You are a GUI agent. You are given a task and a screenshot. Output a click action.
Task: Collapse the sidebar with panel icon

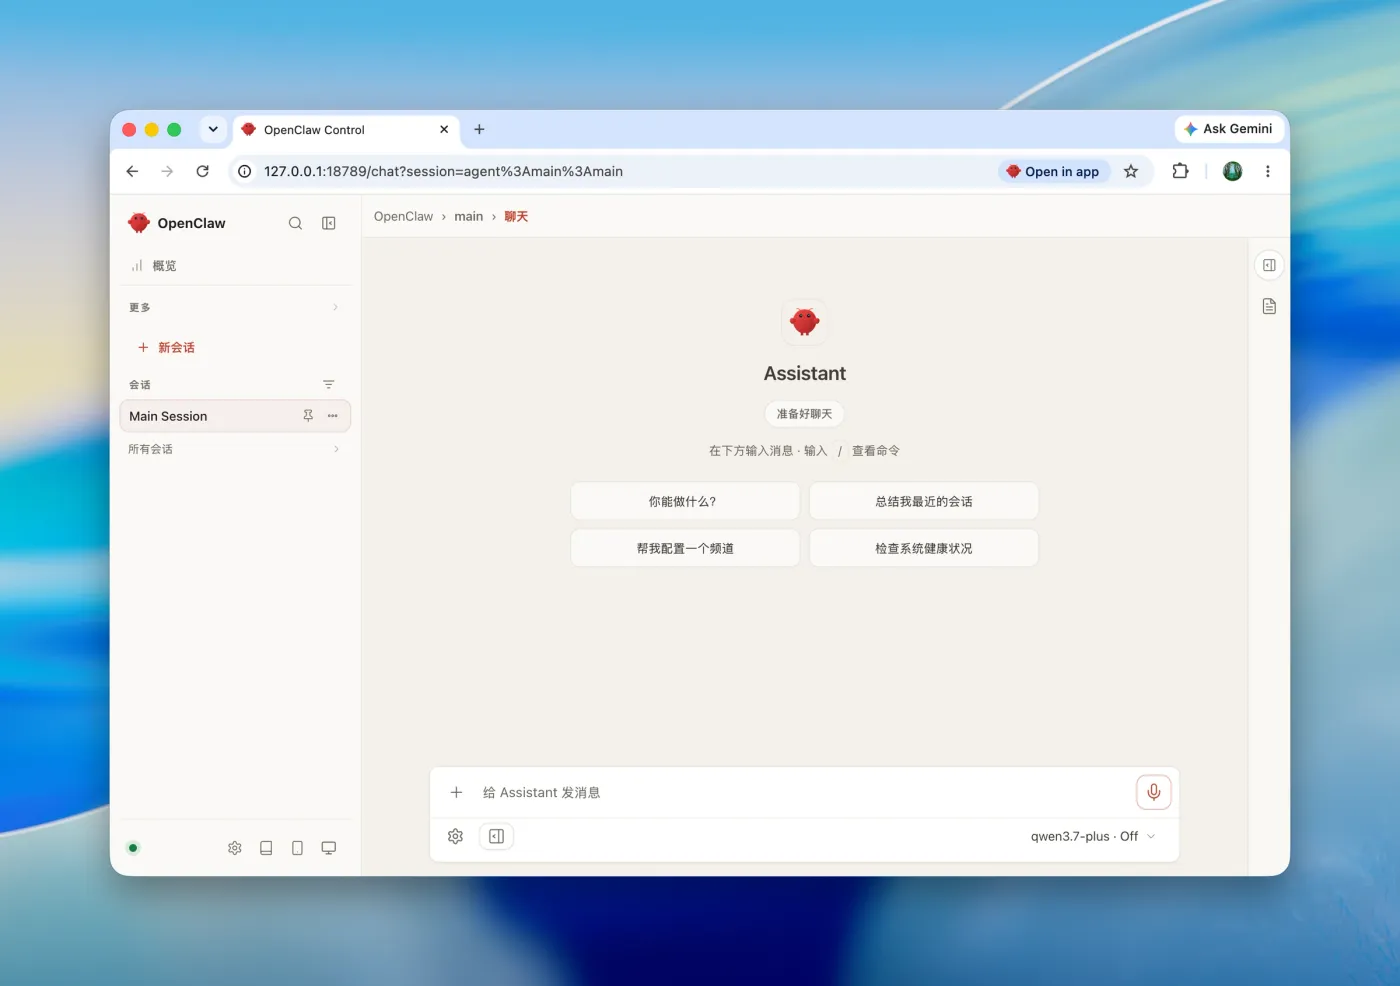(x=329, y=223)
